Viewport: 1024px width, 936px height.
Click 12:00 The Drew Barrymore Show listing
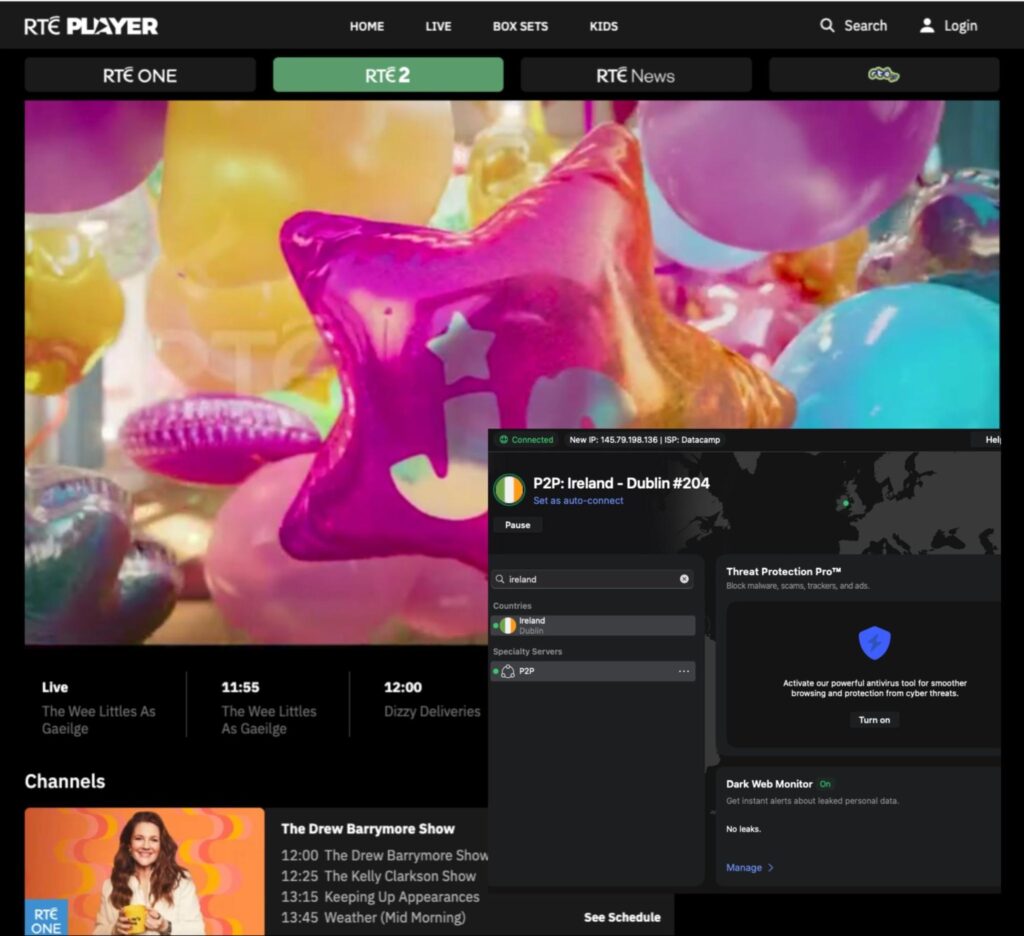385,855
